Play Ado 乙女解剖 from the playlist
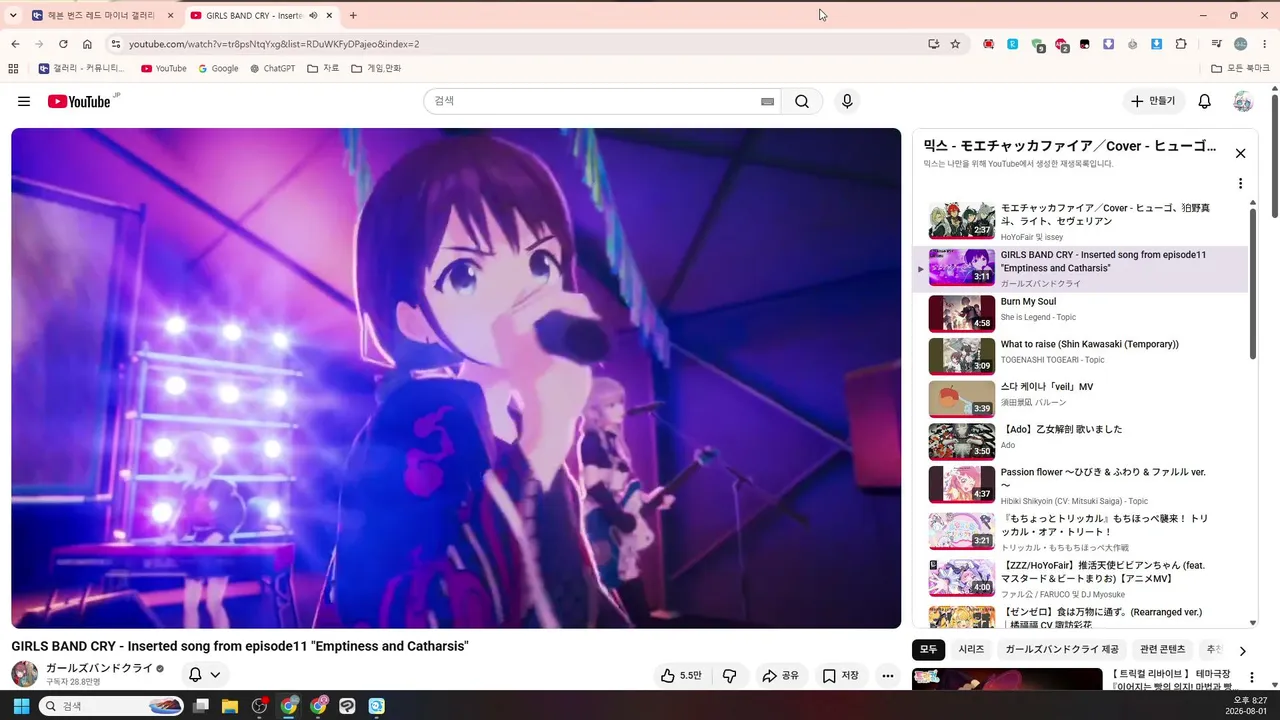Image resolution: width=1280 pixels, height=720 pixels. (1080, 441)
